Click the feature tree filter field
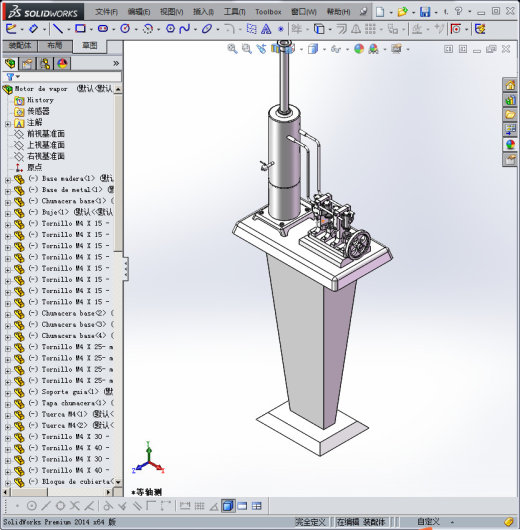Viewport: 520px width, 530px height. (62, 77)
